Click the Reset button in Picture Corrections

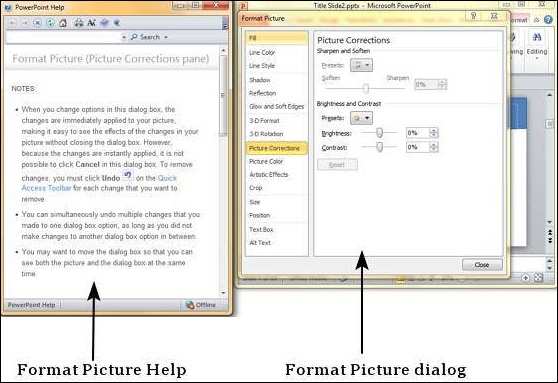click(x=337, y=164)
